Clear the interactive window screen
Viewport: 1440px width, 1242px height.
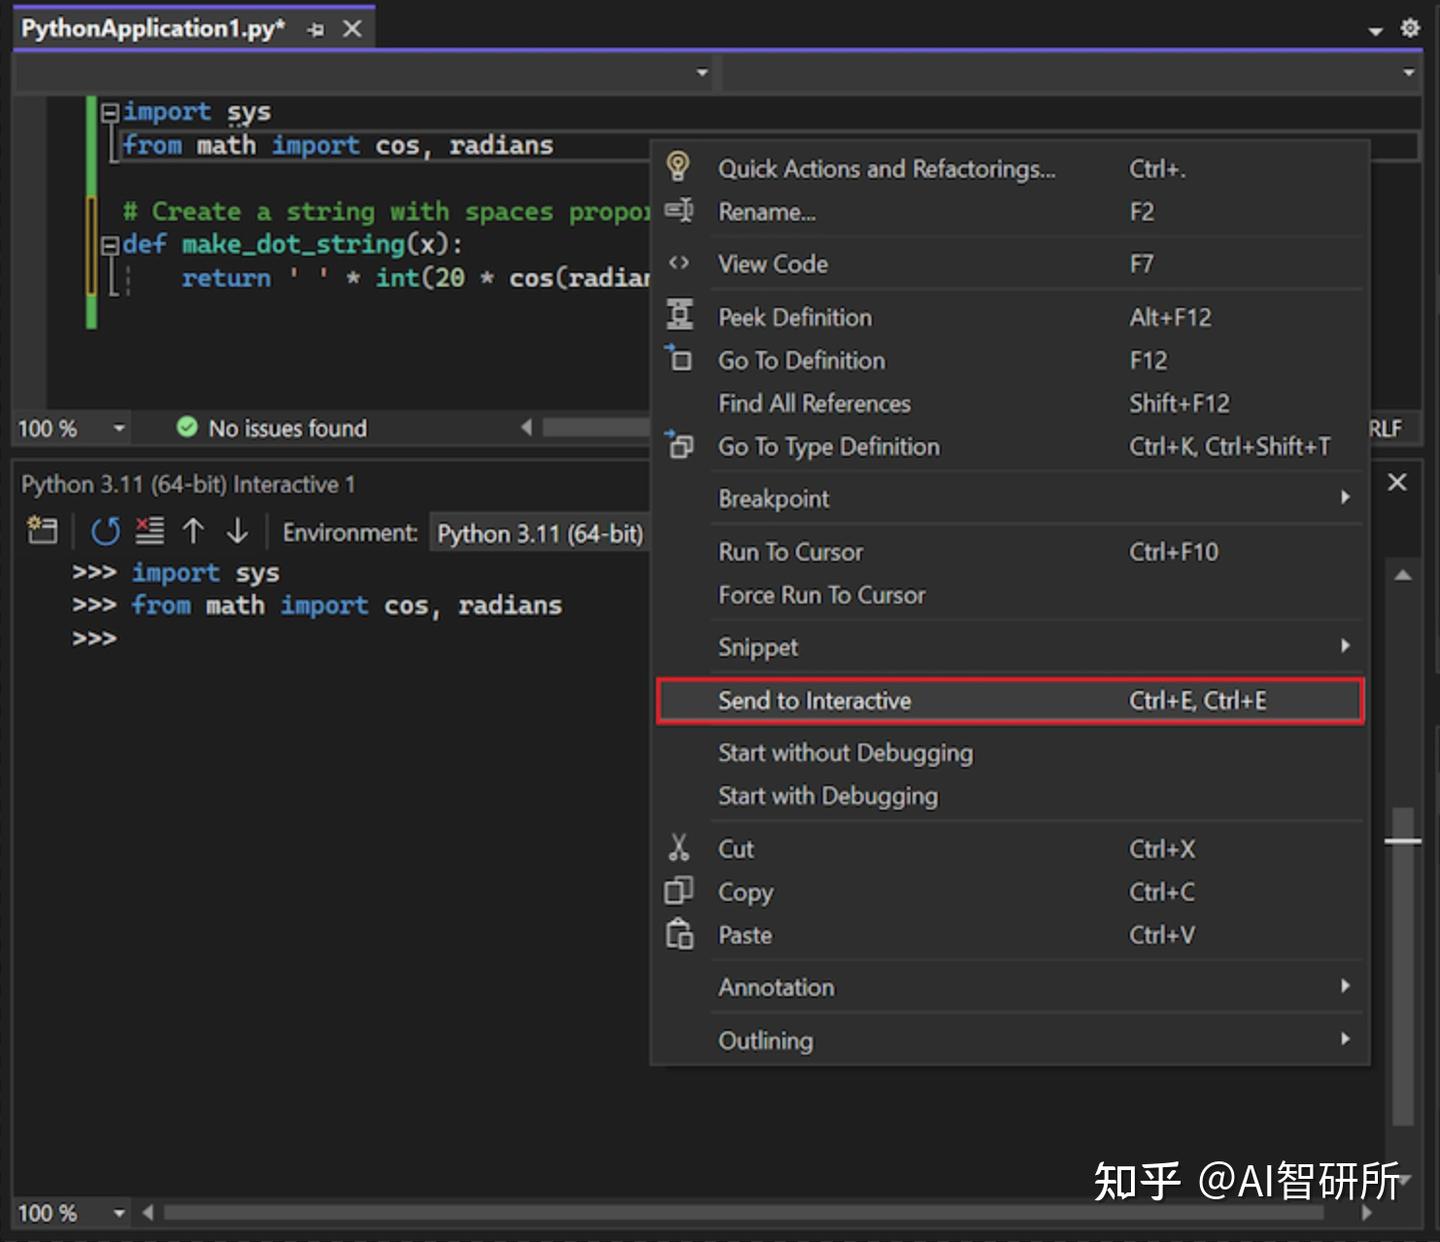pyautogui.click(x=148, y=531)
